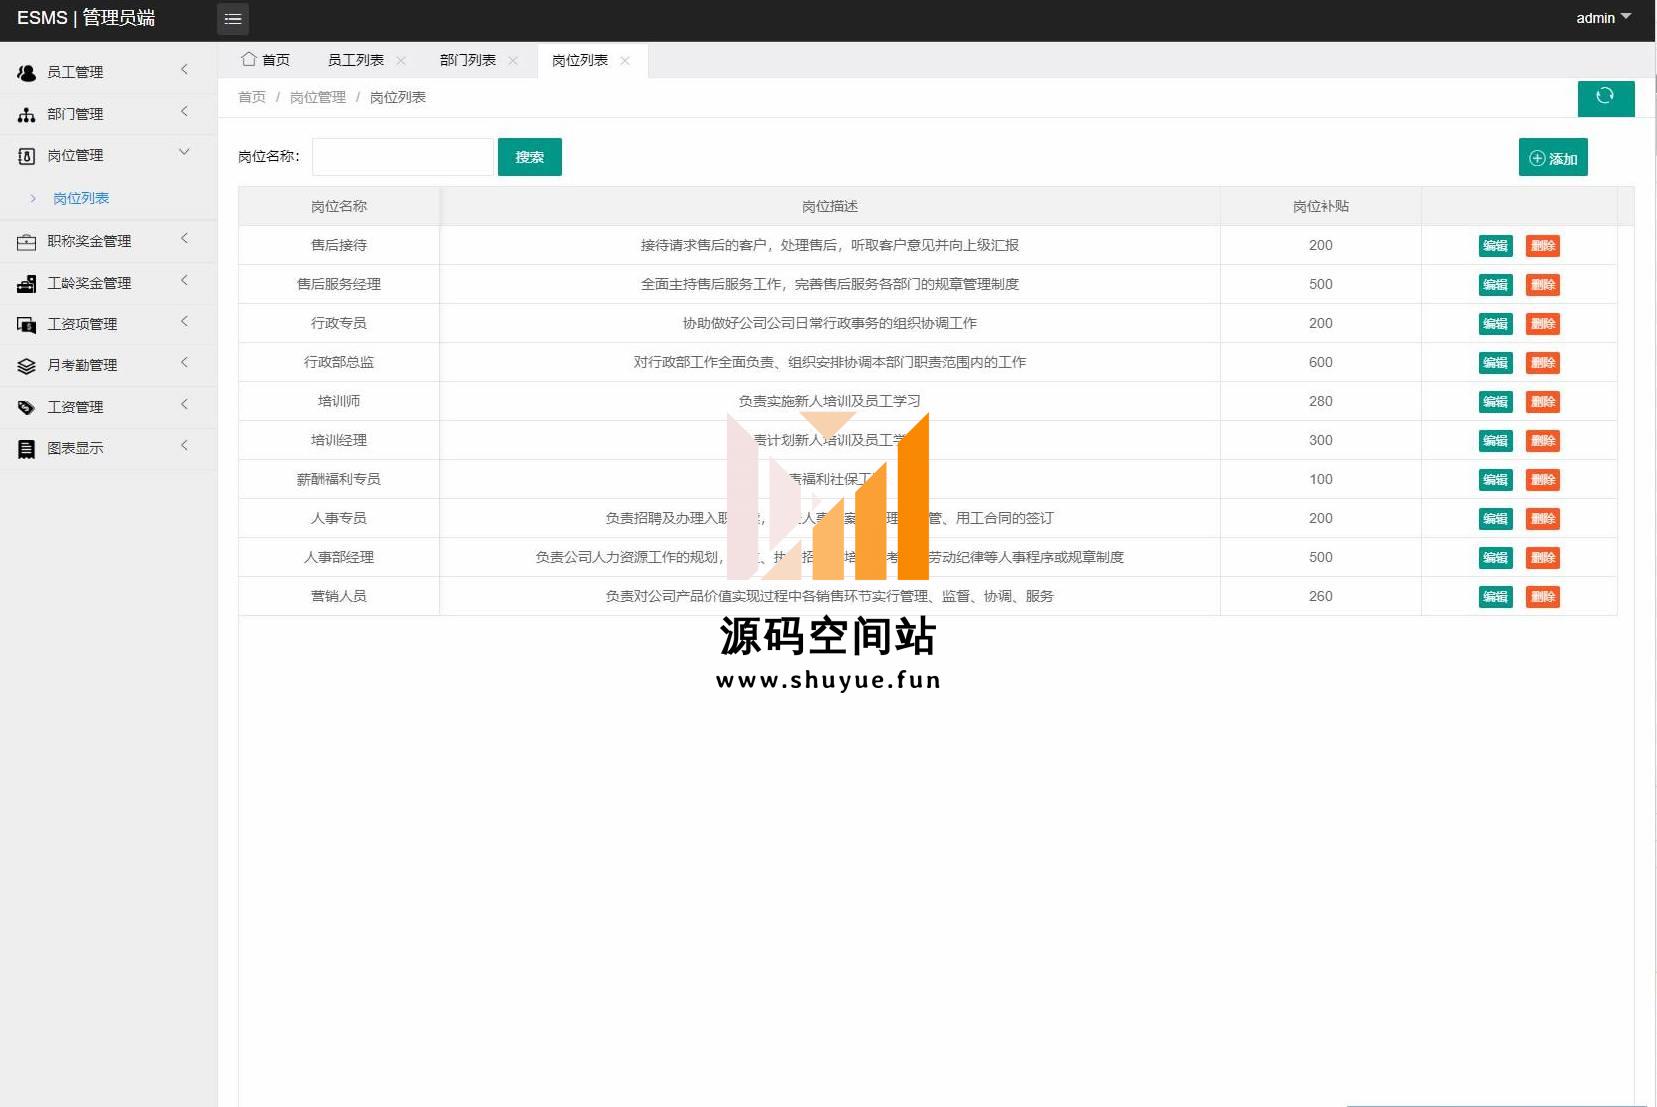Click the 首页 breadcrumb link

pyautogui.click(x=252, y=97)
